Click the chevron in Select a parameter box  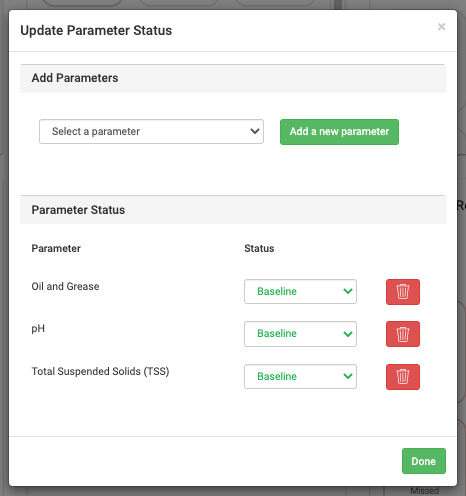pos(255,131)
